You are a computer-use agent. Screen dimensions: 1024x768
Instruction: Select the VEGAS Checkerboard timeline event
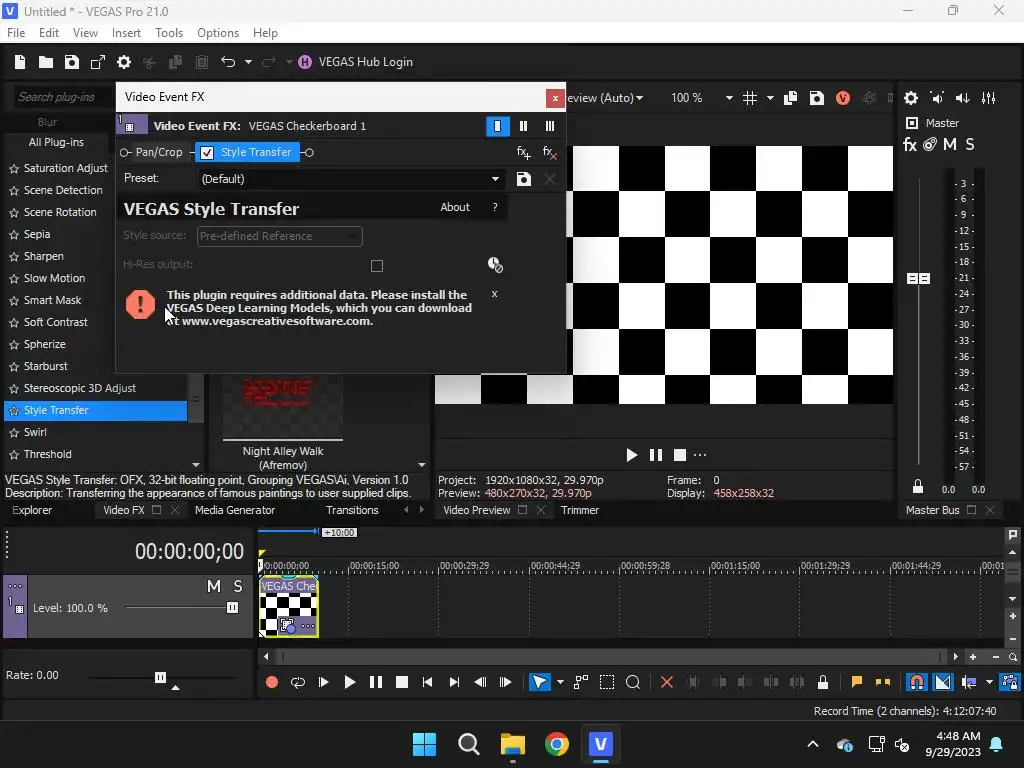click(x=289, y=607)
